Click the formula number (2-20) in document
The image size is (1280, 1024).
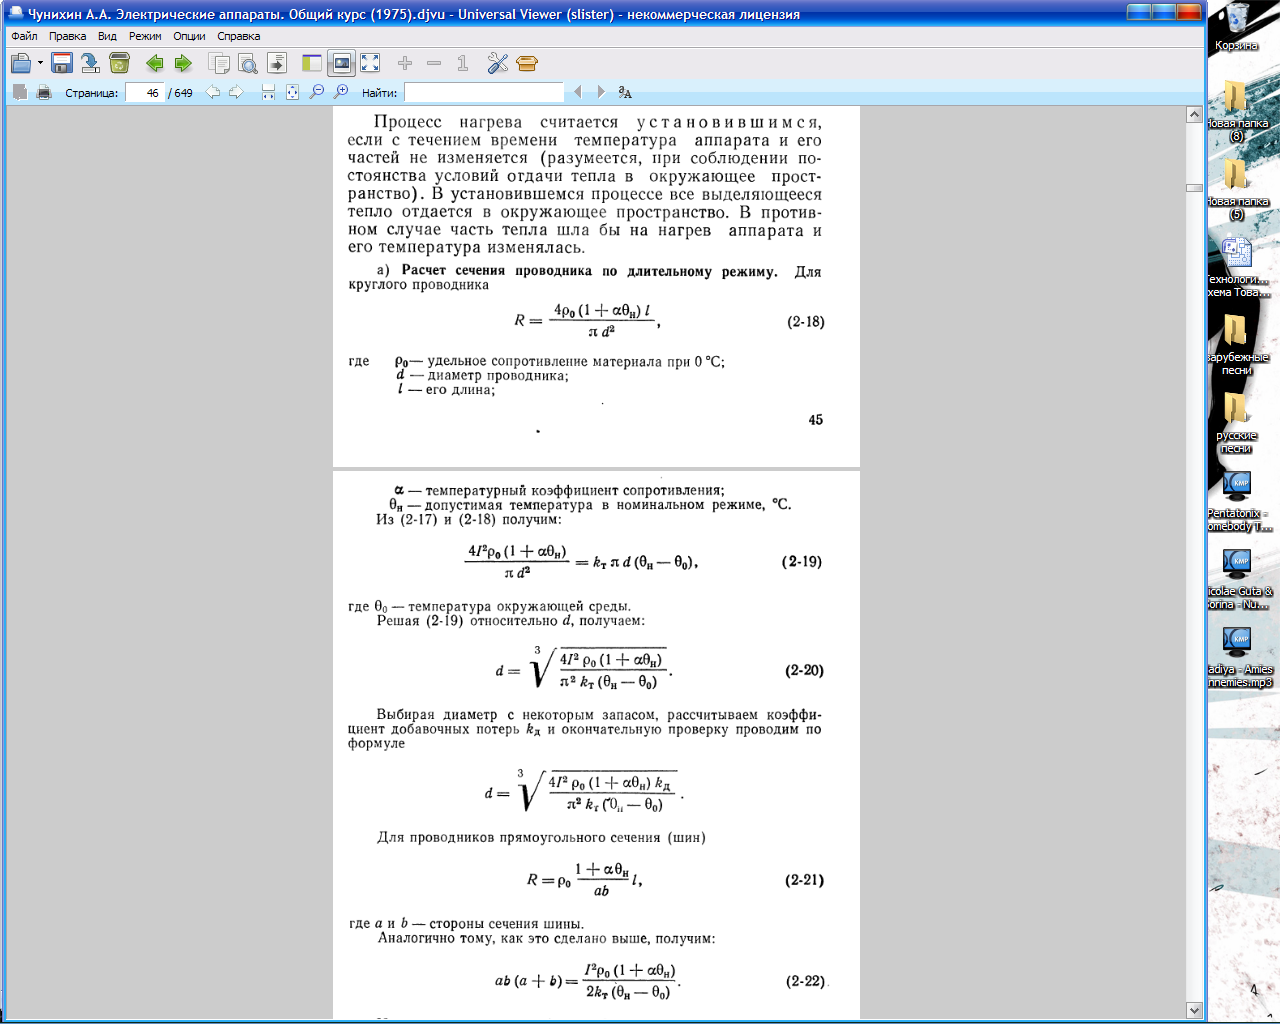[804, 671]
